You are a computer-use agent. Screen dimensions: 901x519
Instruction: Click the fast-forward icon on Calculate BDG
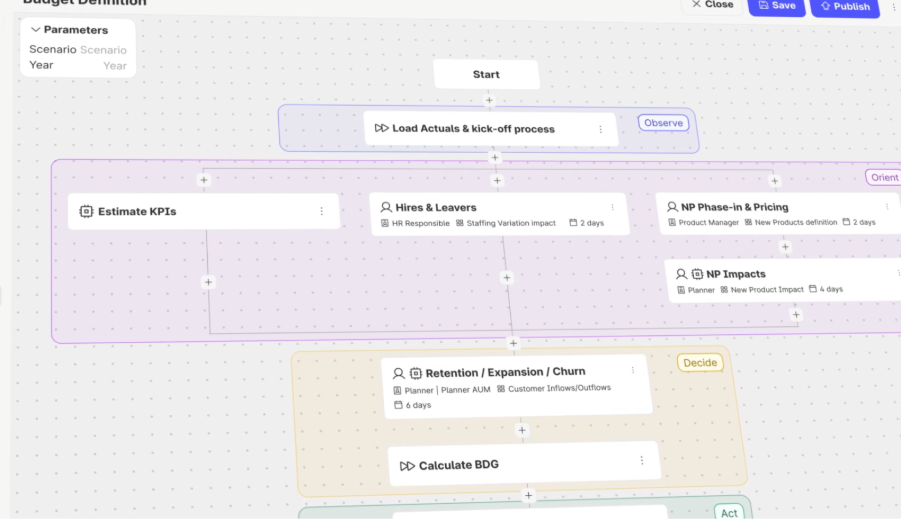407,466
